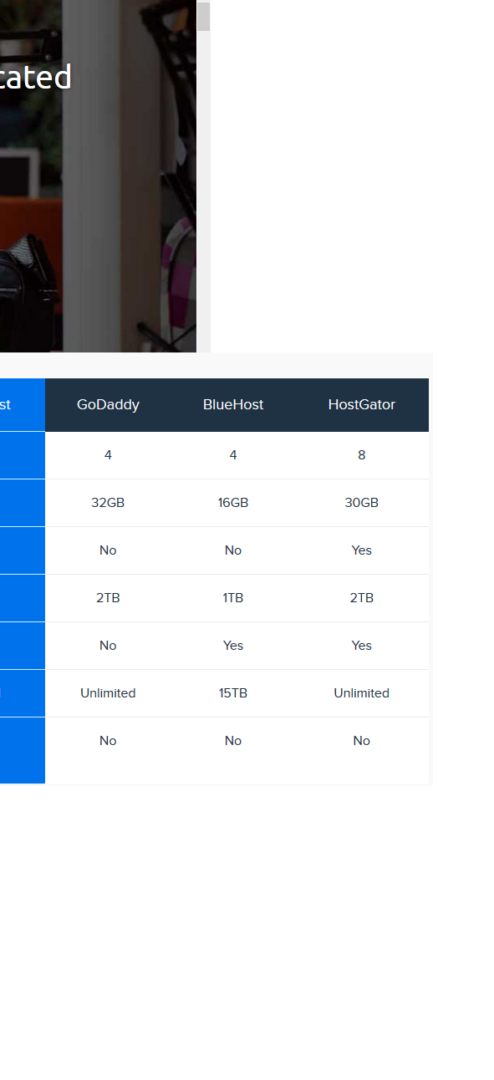
Task: Select the 2TB cell in HostGator column
Action: pyautogui.click(x=362, y=598)
